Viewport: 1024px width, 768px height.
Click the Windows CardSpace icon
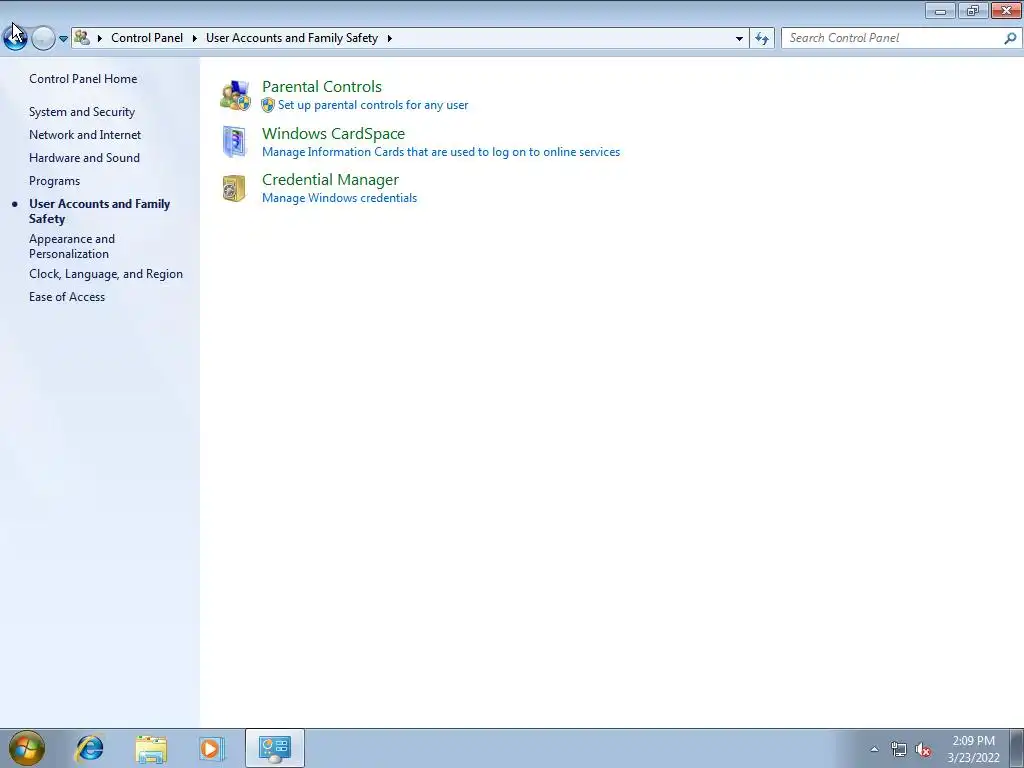[234, 142]
